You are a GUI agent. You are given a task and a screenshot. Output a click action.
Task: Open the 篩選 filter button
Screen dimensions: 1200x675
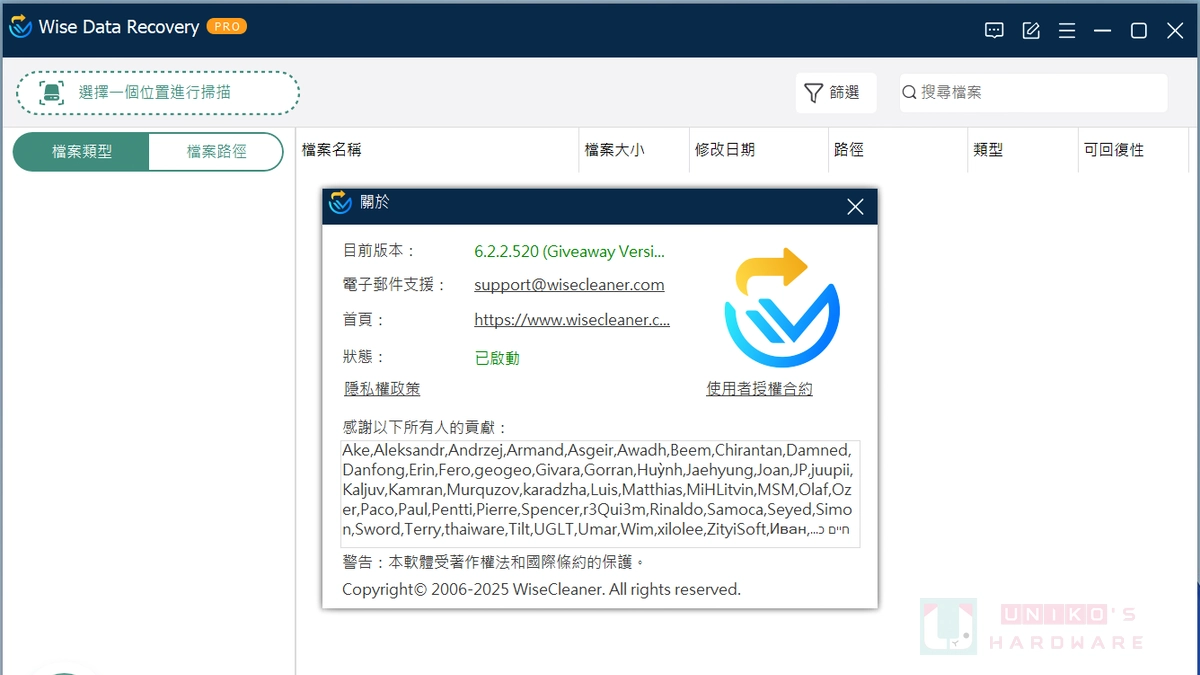click(836, 92)
